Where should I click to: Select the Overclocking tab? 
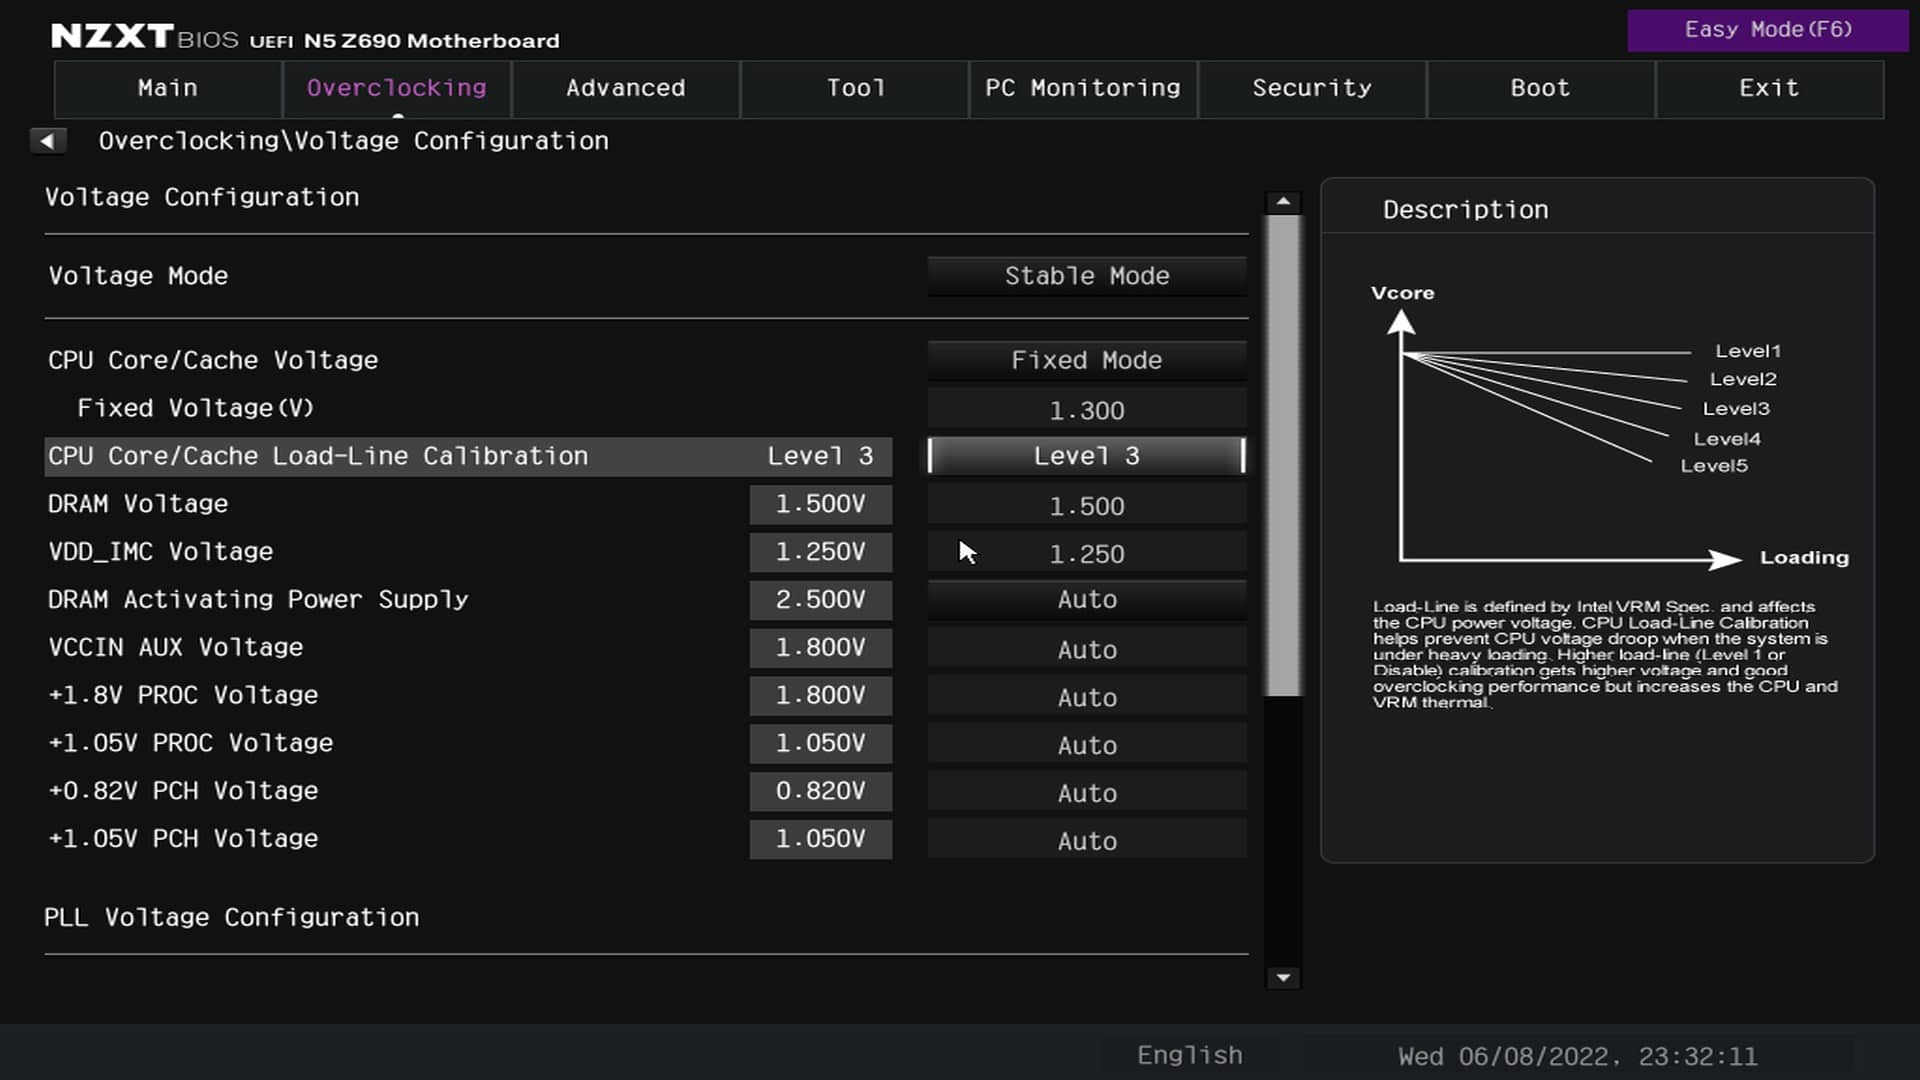(x=397, y=88)
